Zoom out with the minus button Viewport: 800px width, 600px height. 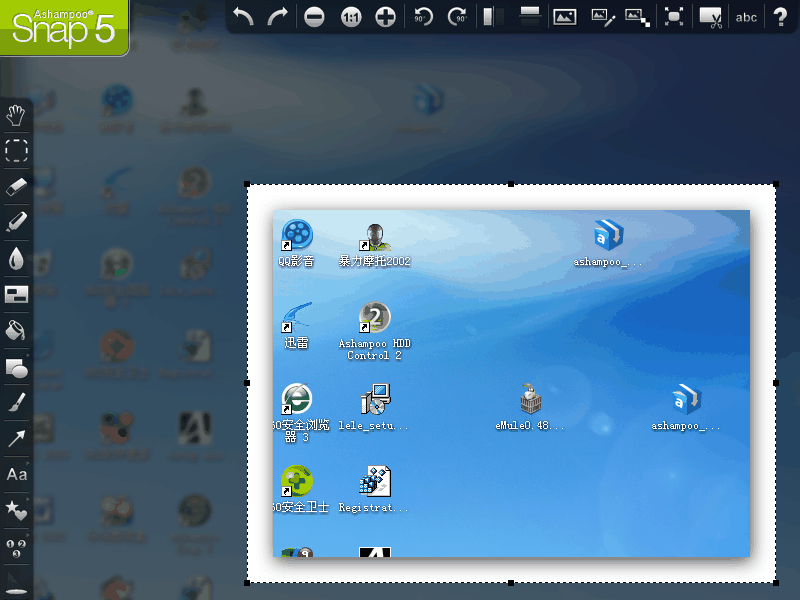point(314,17)
